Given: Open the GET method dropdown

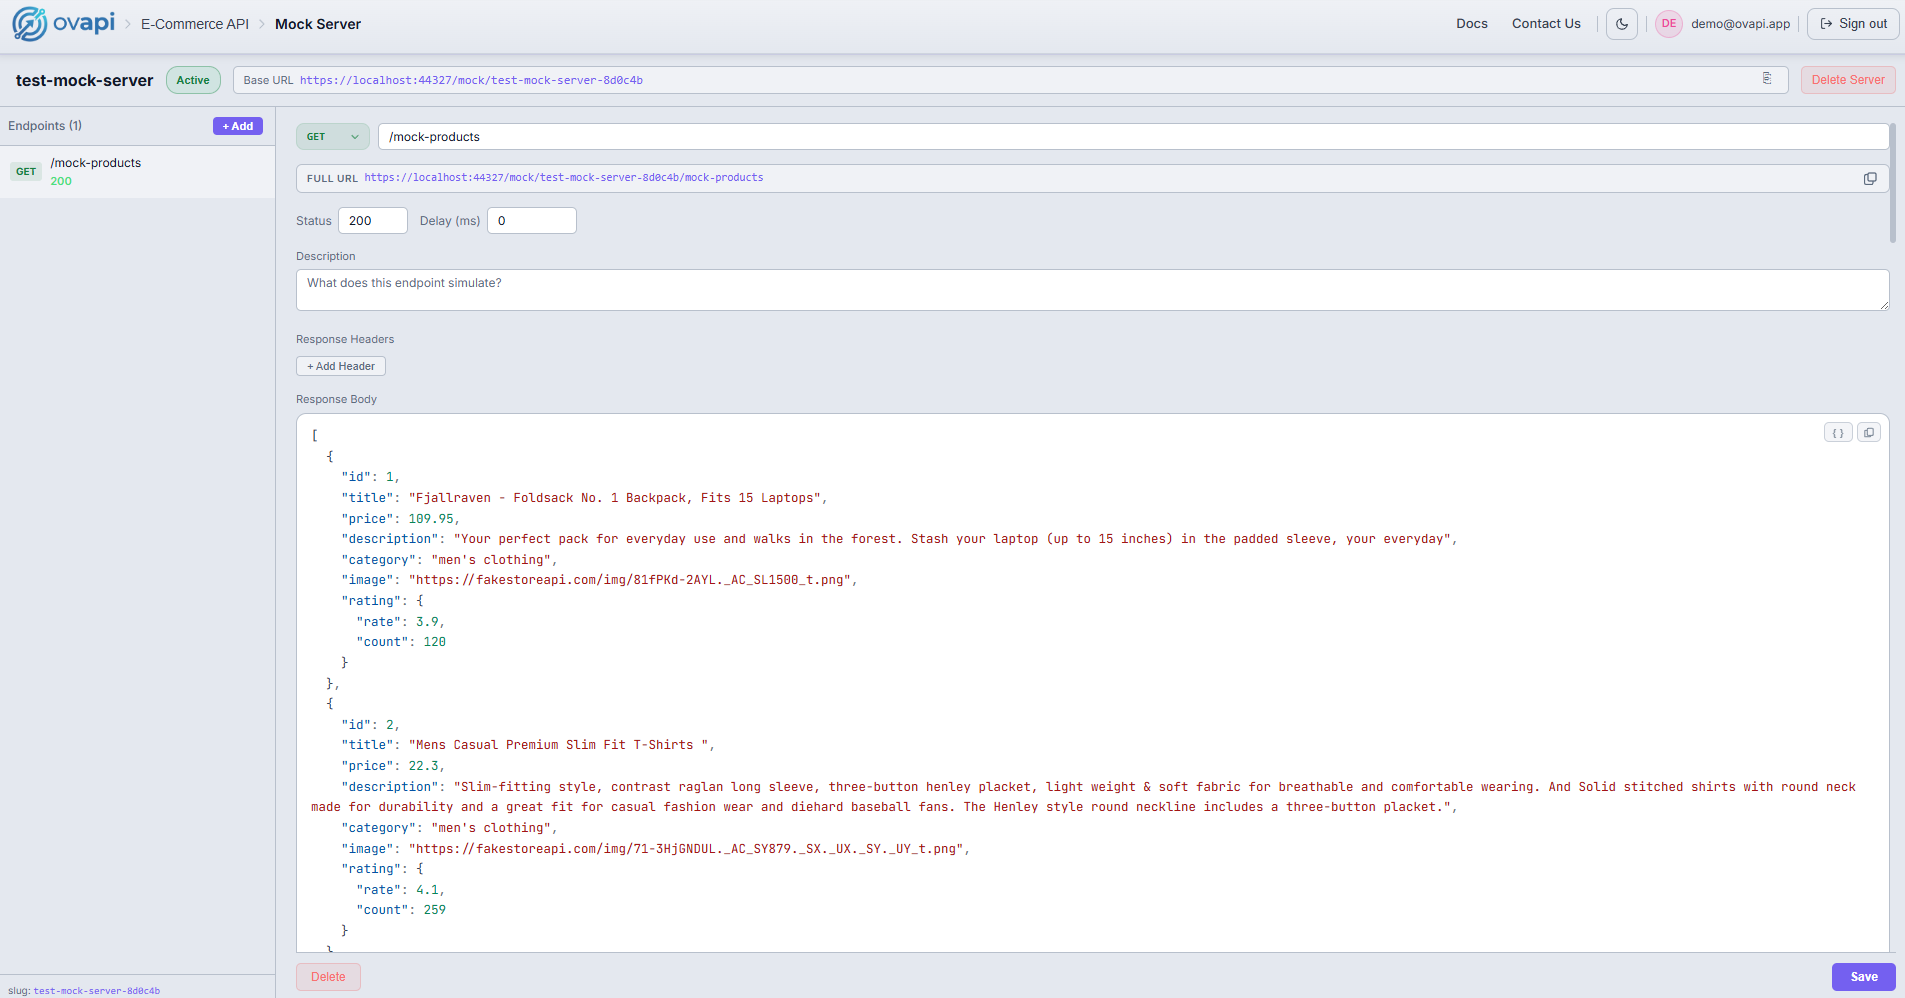Looking at the screenshot, I should [331, 136].
